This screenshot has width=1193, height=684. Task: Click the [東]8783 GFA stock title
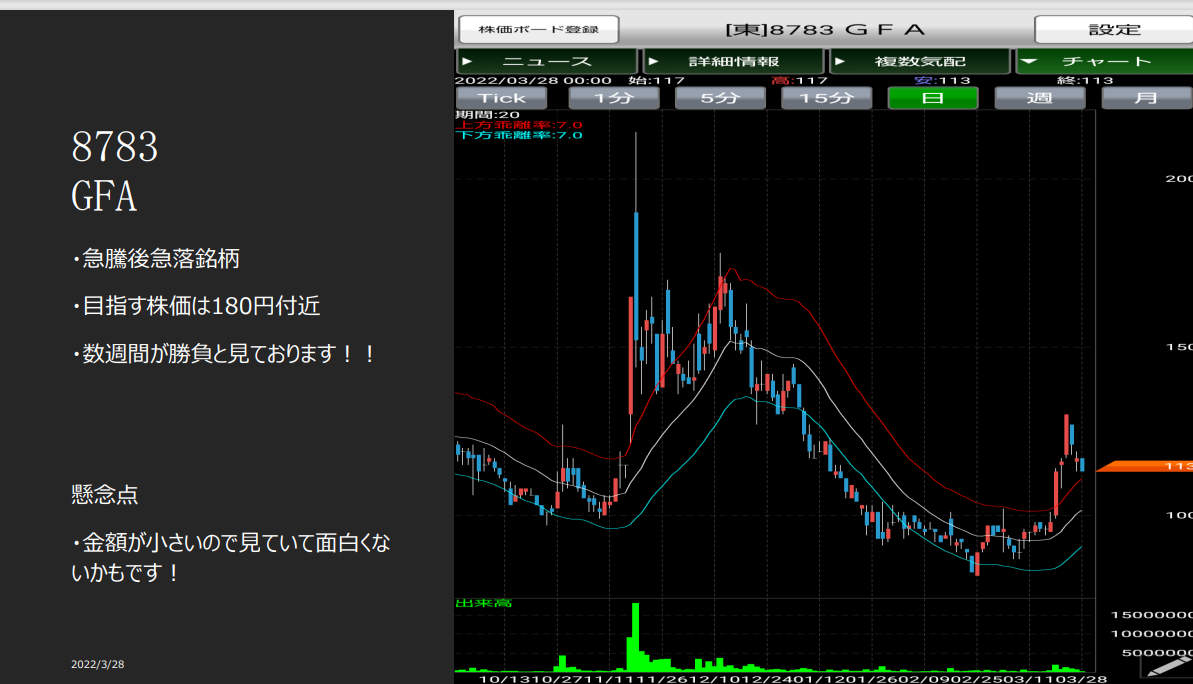(825, 30)
